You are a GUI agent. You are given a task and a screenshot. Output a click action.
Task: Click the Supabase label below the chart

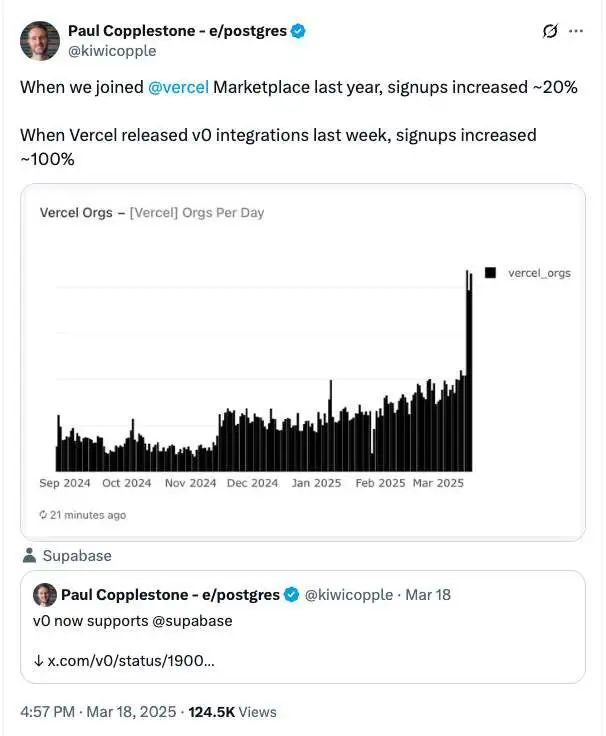pos(77,555)
